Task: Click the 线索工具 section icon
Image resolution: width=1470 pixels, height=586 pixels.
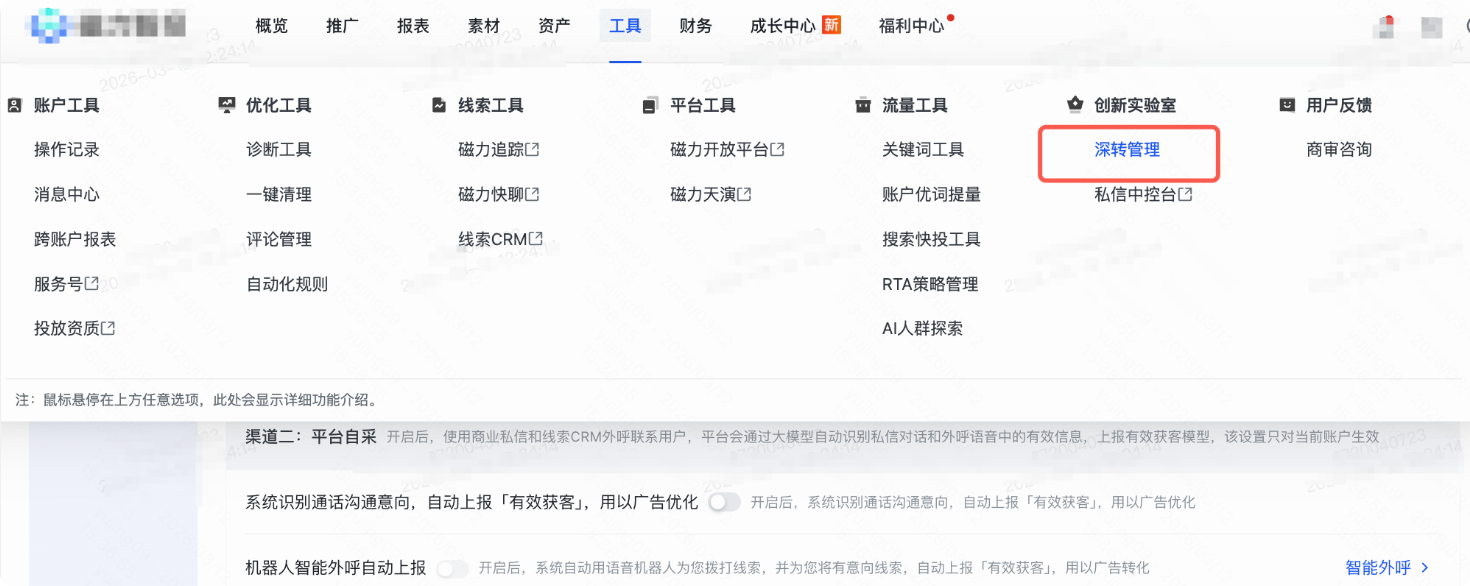Action: click(x=439, y=105)
